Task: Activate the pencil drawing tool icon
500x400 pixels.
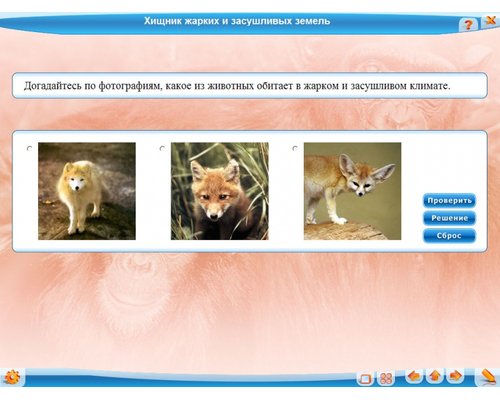Action: [x=488, y=378]
